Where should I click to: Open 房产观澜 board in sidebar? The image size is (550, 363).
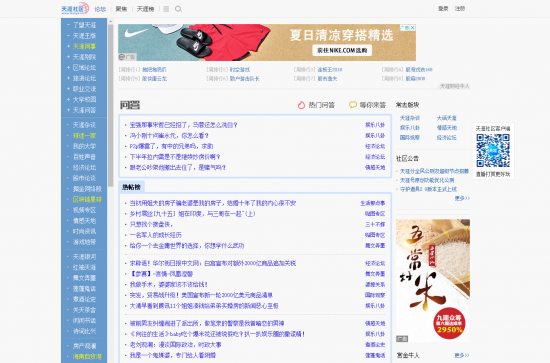pyautogui.click(x=84, y=346)
